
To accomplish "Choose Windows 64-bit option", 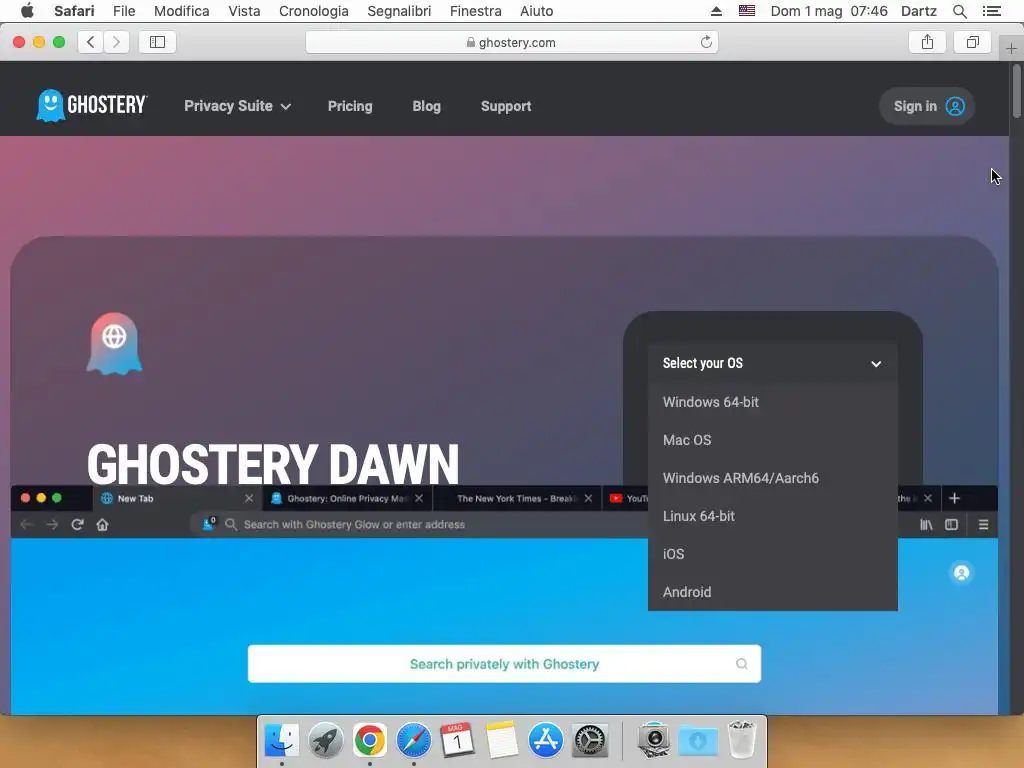I will (773, 402).
